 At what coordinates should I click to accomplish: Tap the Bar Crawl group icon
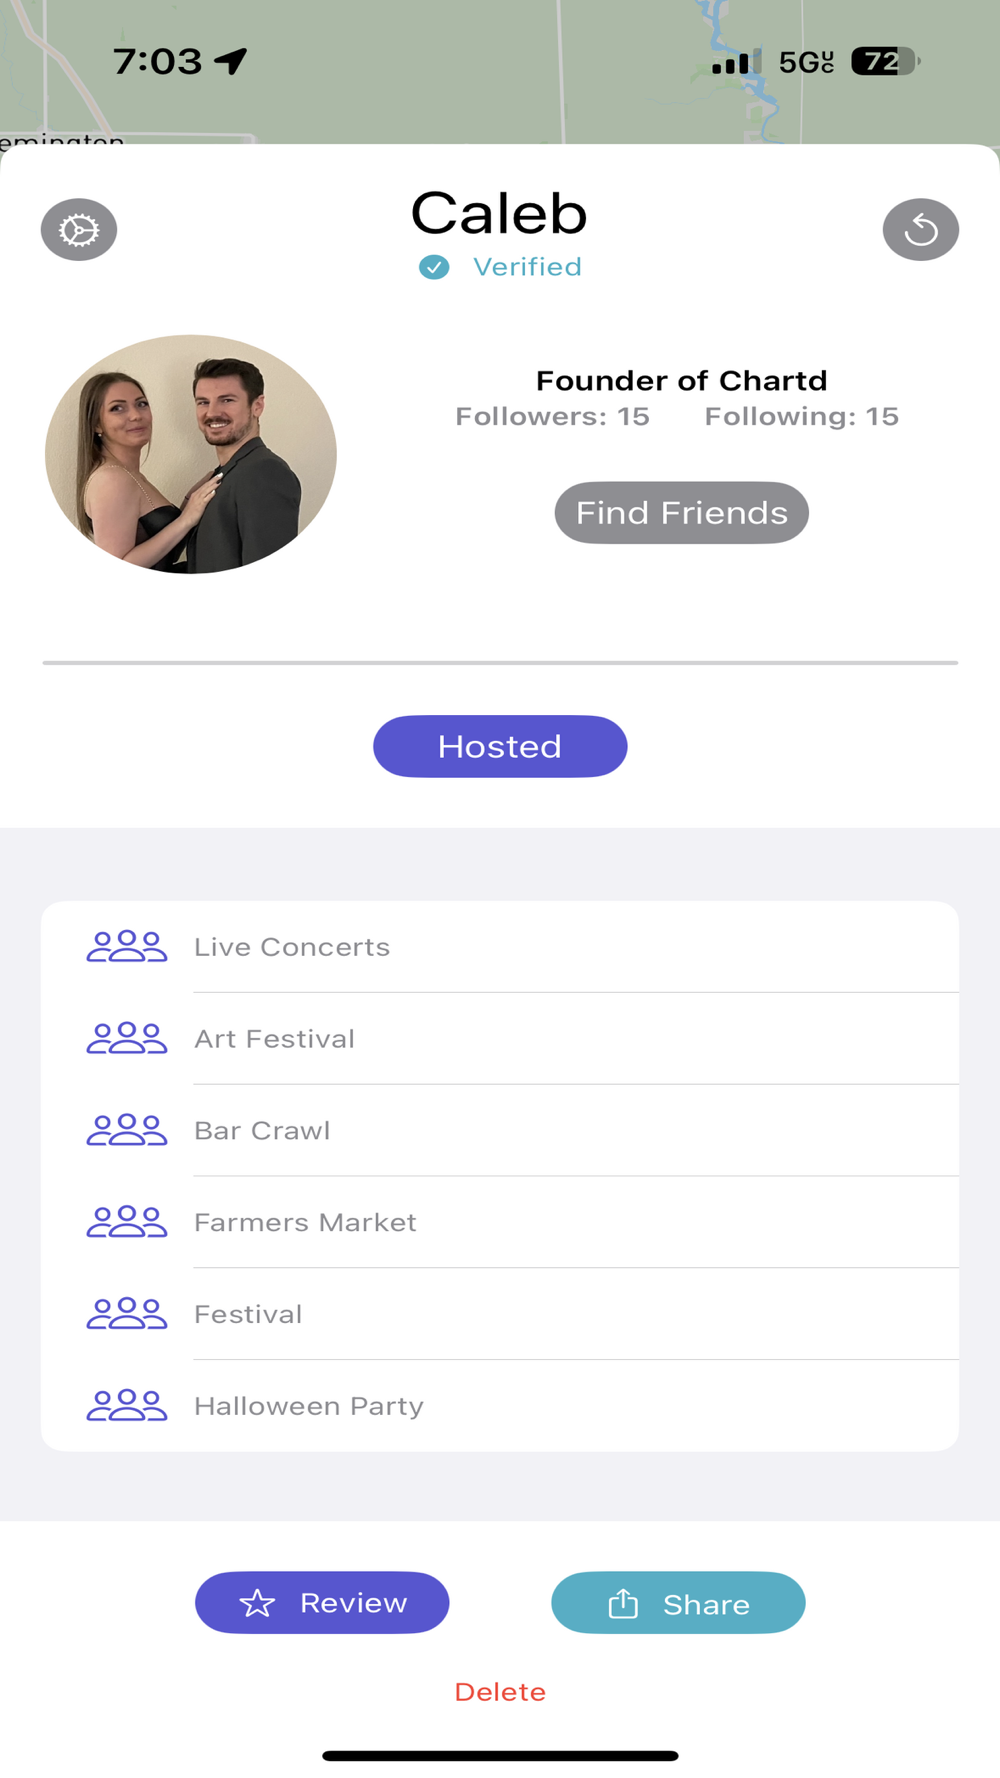coord(127,1130)
